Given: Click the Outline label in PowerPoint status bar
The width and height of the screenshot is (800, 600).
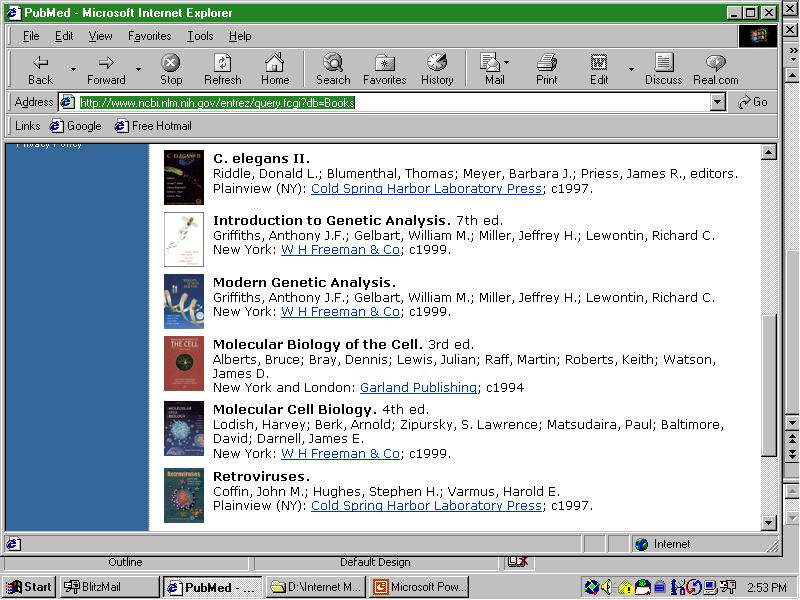Looking at the screenshot, I should 125,562.
